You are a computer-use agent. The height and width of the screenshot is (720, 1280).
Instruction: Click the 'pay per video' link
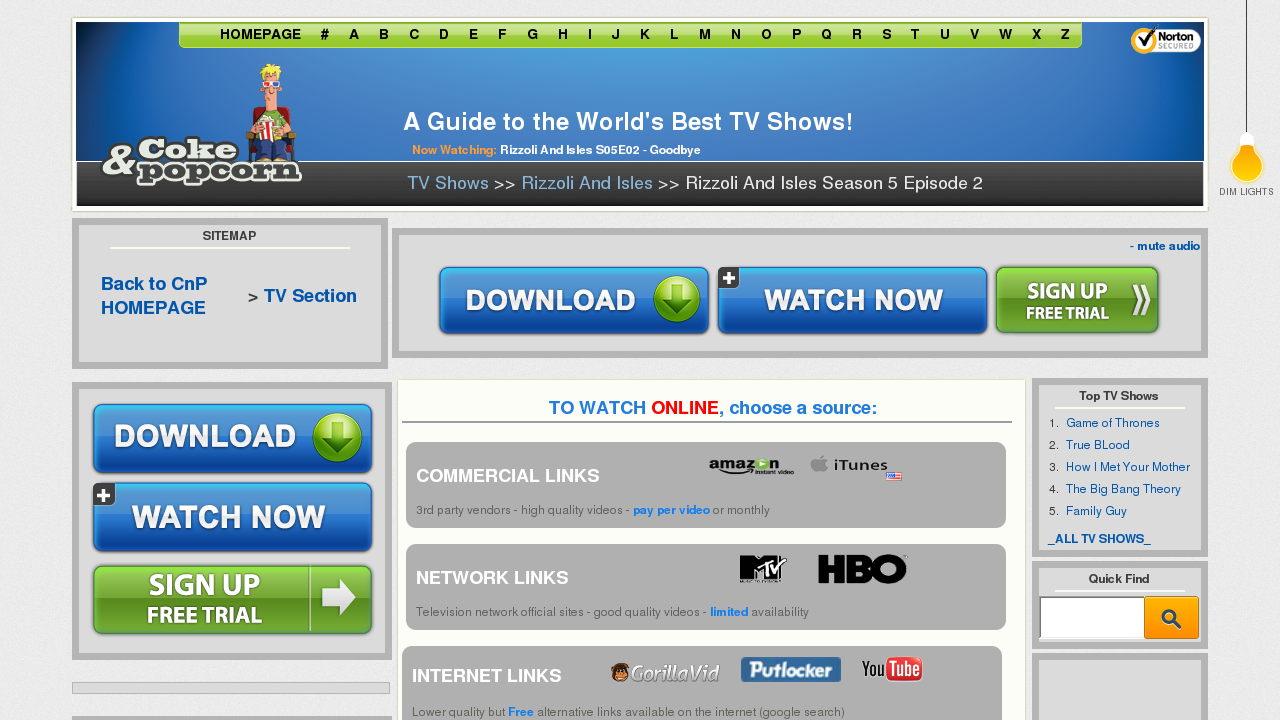[x=671, y=510]
